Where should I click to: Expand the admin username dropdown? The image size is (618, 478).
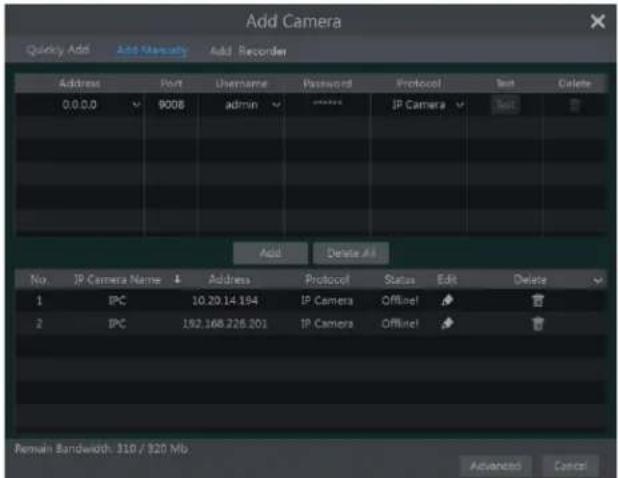coord(277,105)
